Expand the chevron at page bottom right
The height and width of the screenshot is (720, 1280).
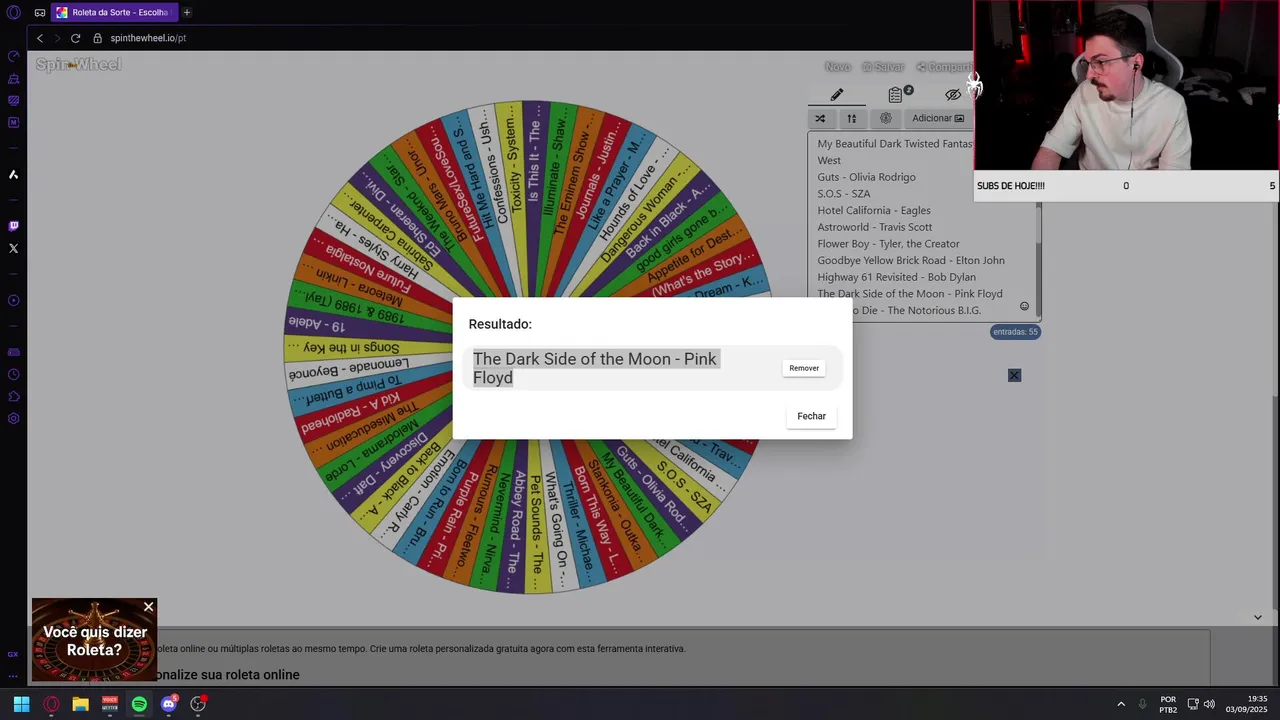tap(1257, 617)
